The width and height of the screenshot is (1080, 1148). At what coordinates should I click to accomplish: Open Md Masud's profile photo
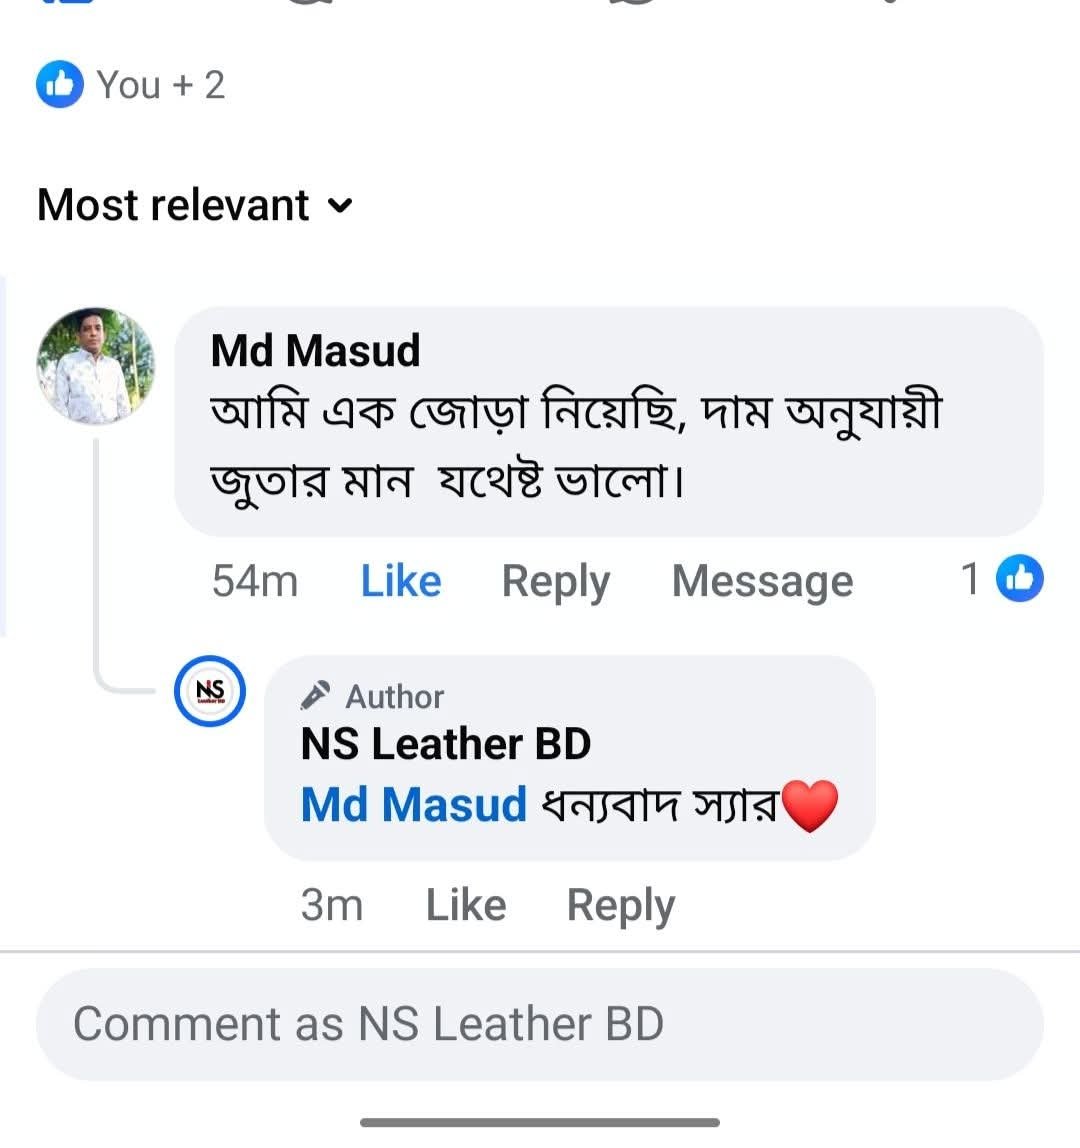tap(96, 366)
